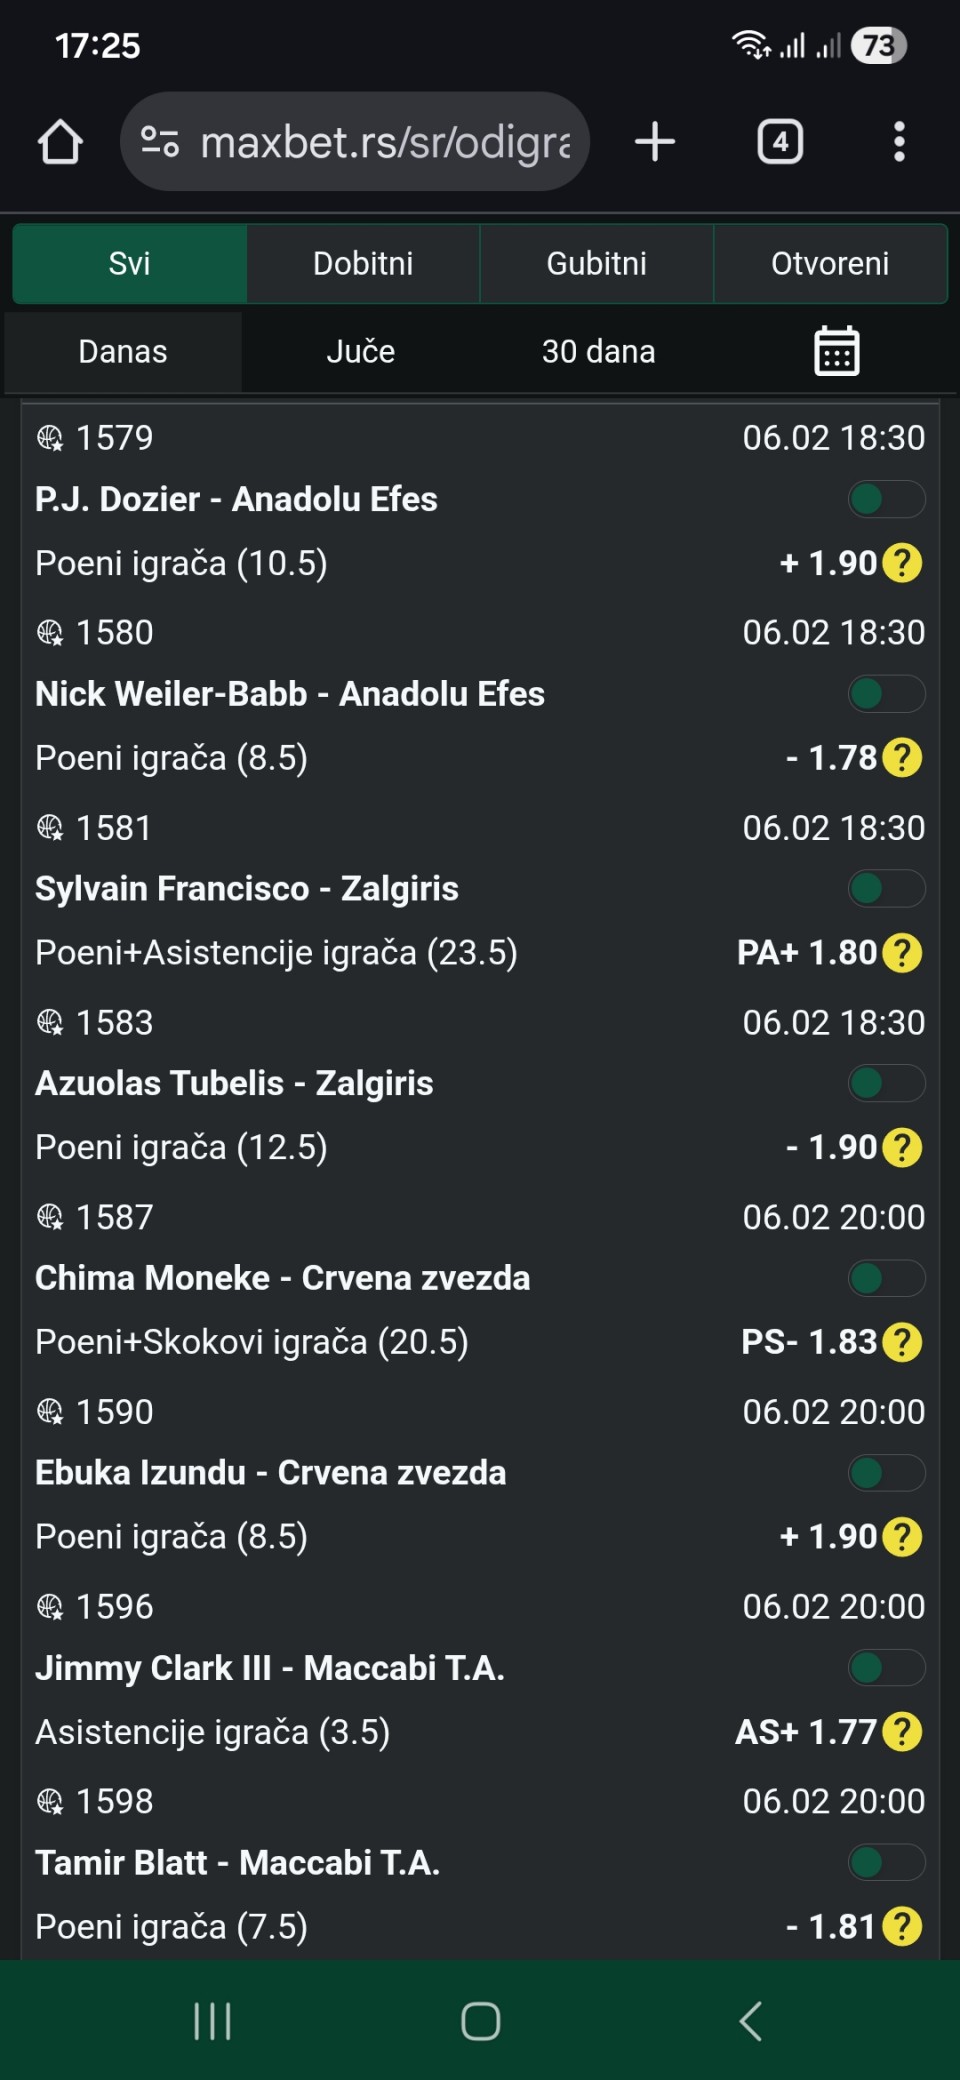Screen dimensions: 960x2080
Task: Toggle the switch for Tamir Blatt bet
Action: (886, 1863)
